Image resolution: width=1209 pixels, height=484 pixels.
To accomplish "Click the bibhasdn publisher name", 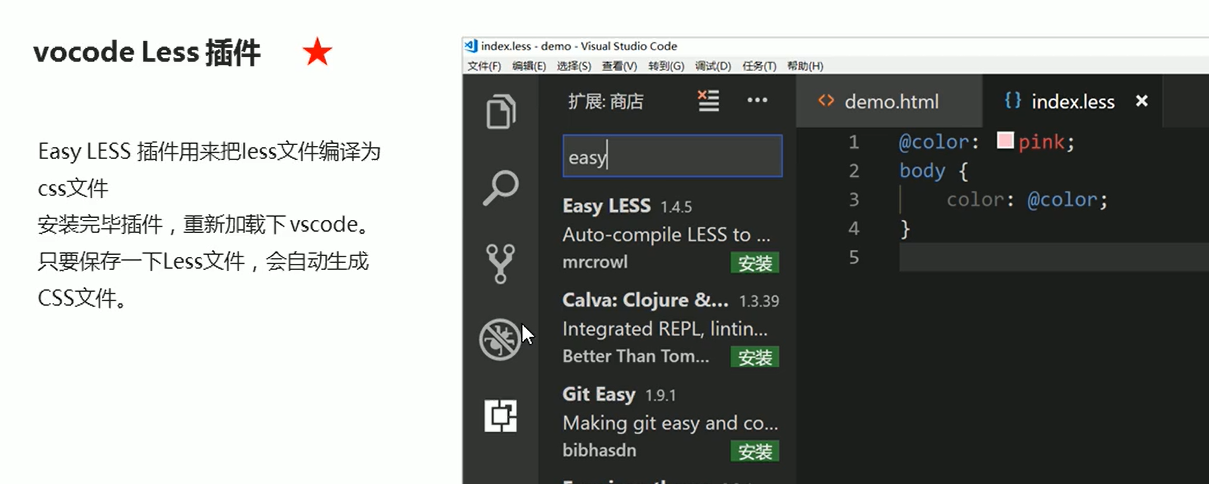I will coord(599,450).
